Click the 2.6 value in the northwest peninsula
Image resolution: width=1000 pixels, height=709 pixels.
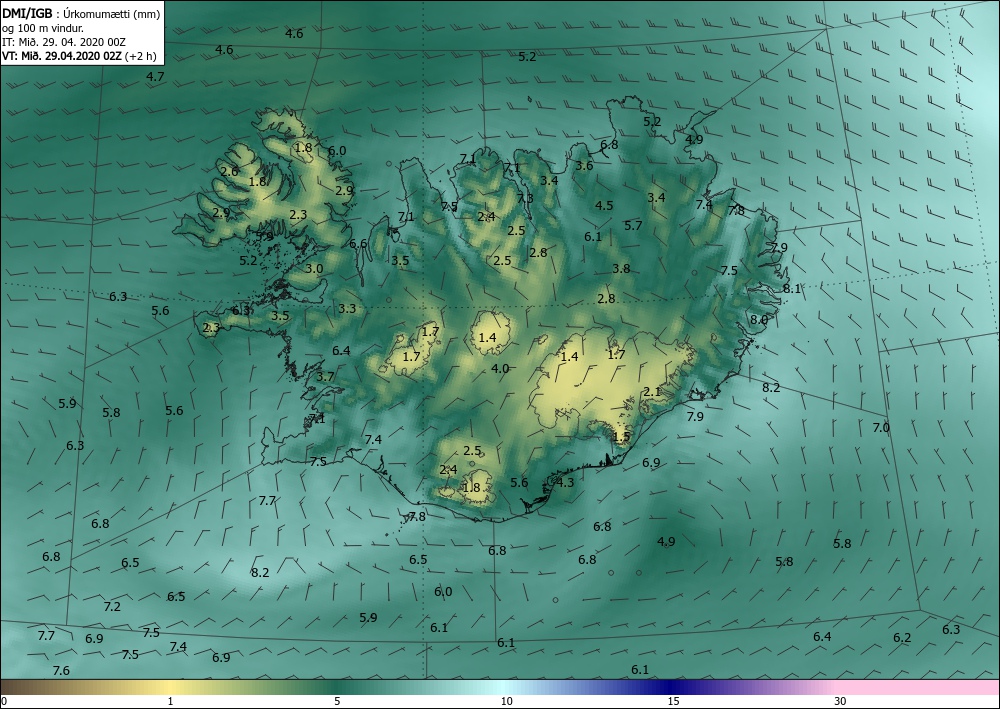click(x=229, y=172)
